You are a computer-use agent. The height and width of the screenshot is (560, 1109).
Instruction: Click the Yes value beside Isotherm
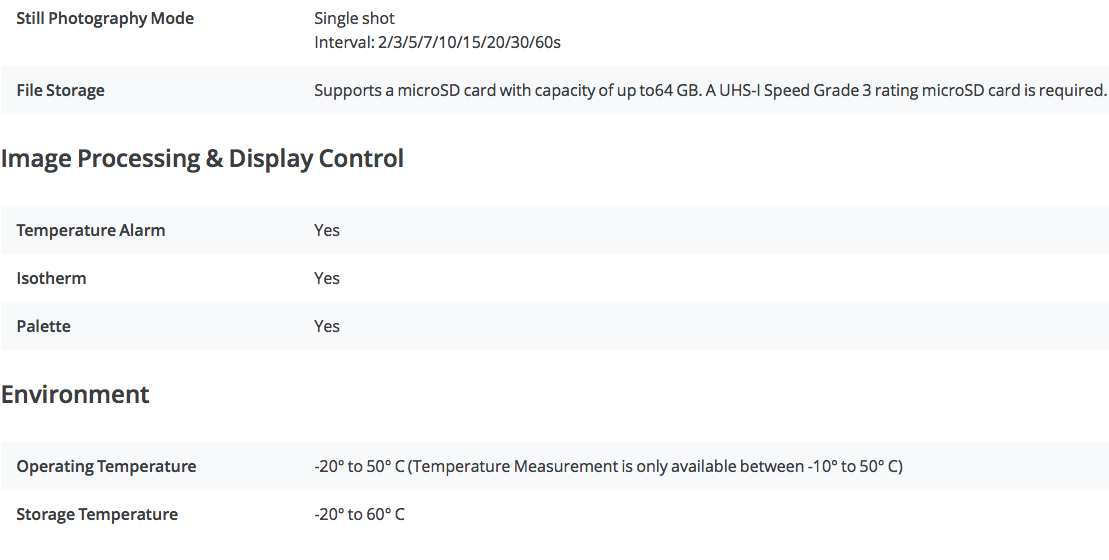pos(327,279)
